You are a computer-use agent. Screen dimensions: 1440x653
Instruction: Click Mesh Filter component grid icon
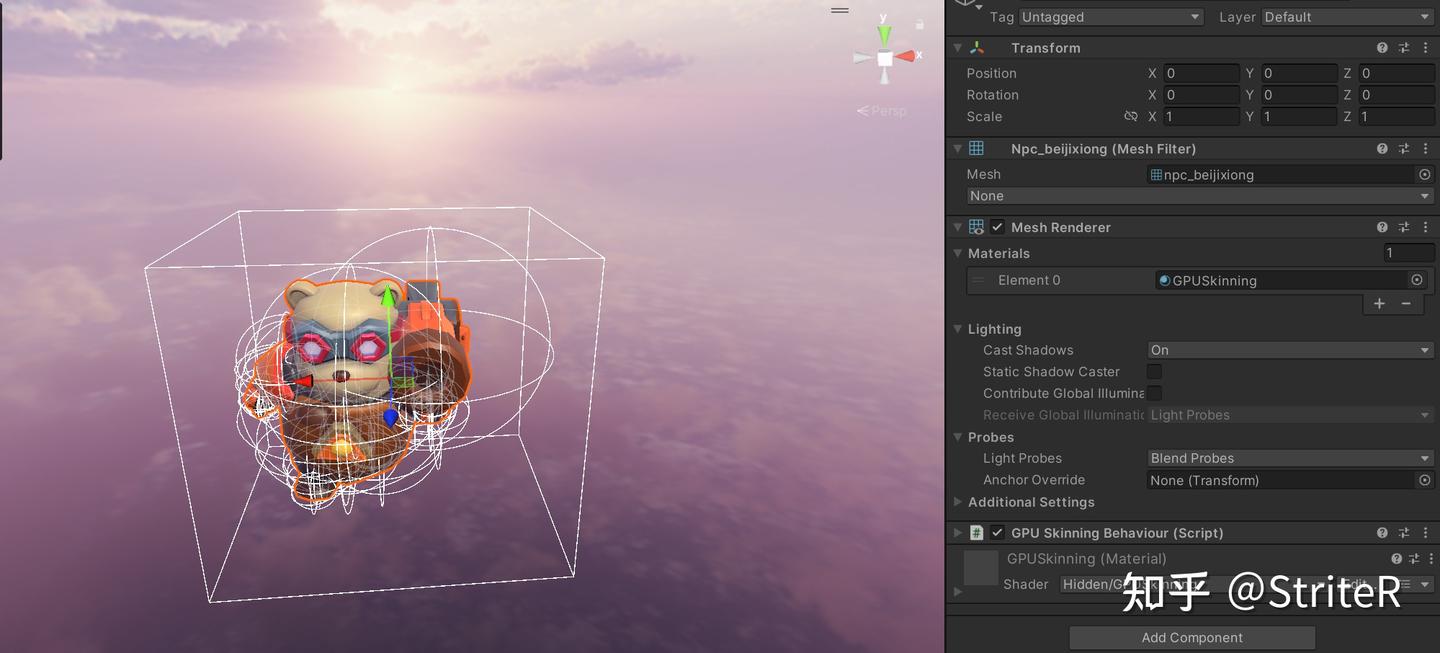976,148
